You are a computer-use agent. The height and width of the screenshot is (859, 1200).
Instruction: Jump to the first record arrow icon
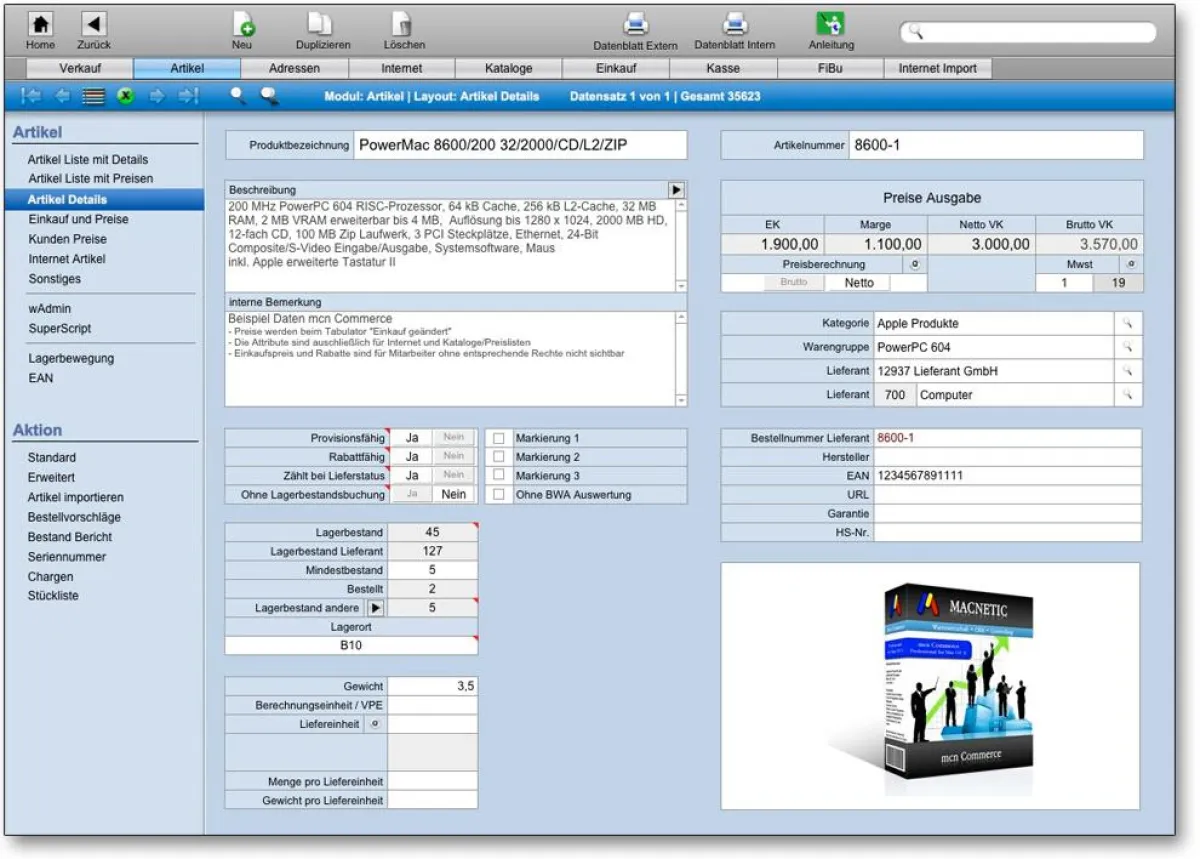click(x=31, y=97)
